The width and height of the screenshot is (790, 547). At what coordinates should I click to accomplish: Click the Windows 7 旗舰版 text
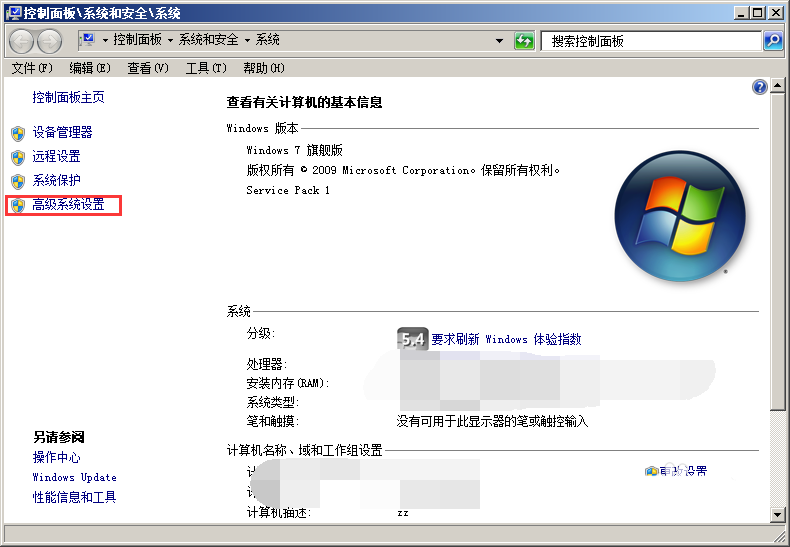tap(294, 150)
